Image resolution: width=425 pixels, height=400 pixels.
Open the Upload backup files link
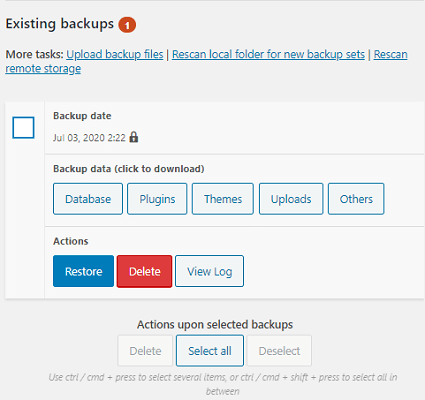click(115, 54)
